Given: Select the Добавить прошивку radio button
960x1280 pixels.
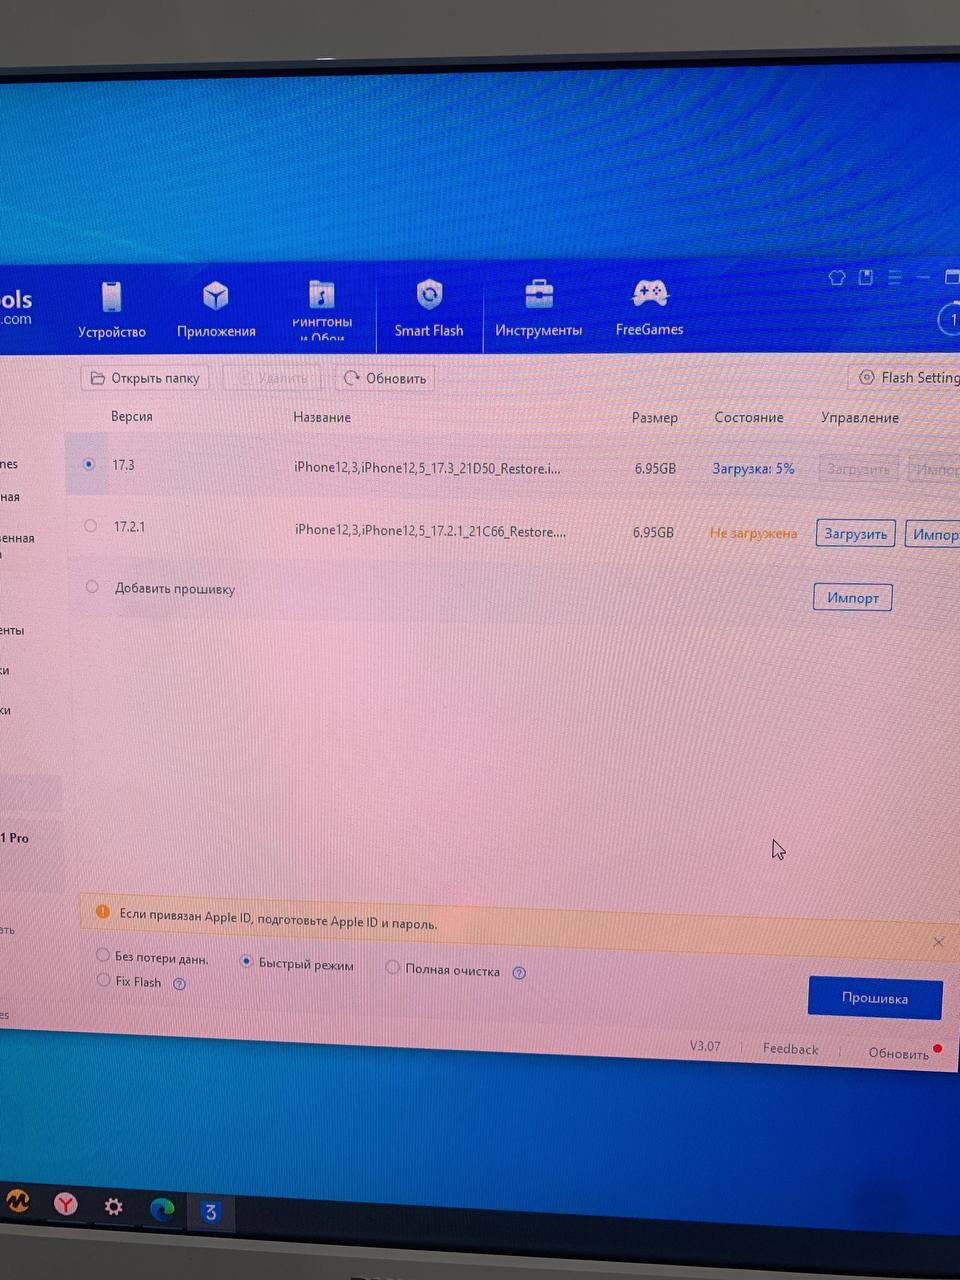Looking at the screenshot, I should (92, 587).
